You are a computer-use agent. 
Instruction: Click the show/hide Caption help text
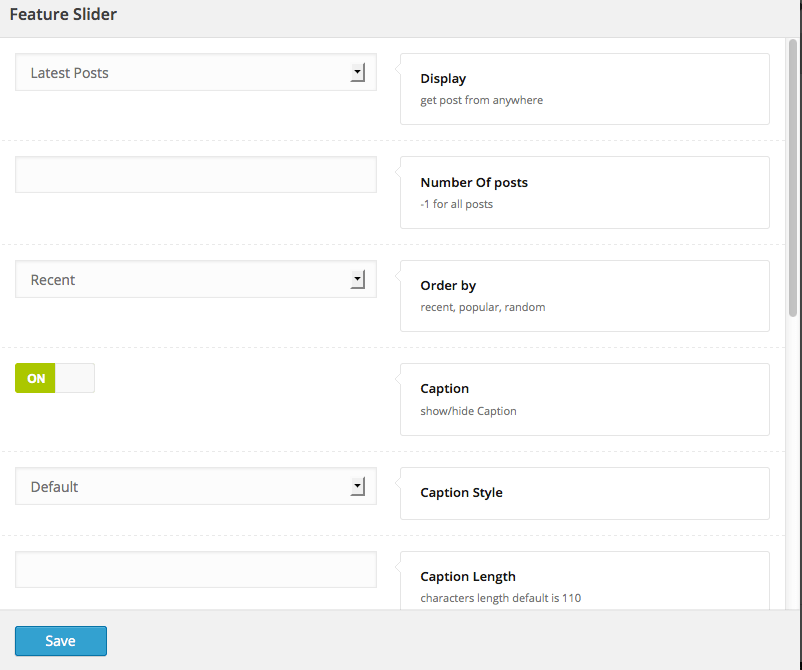[468, 411]
